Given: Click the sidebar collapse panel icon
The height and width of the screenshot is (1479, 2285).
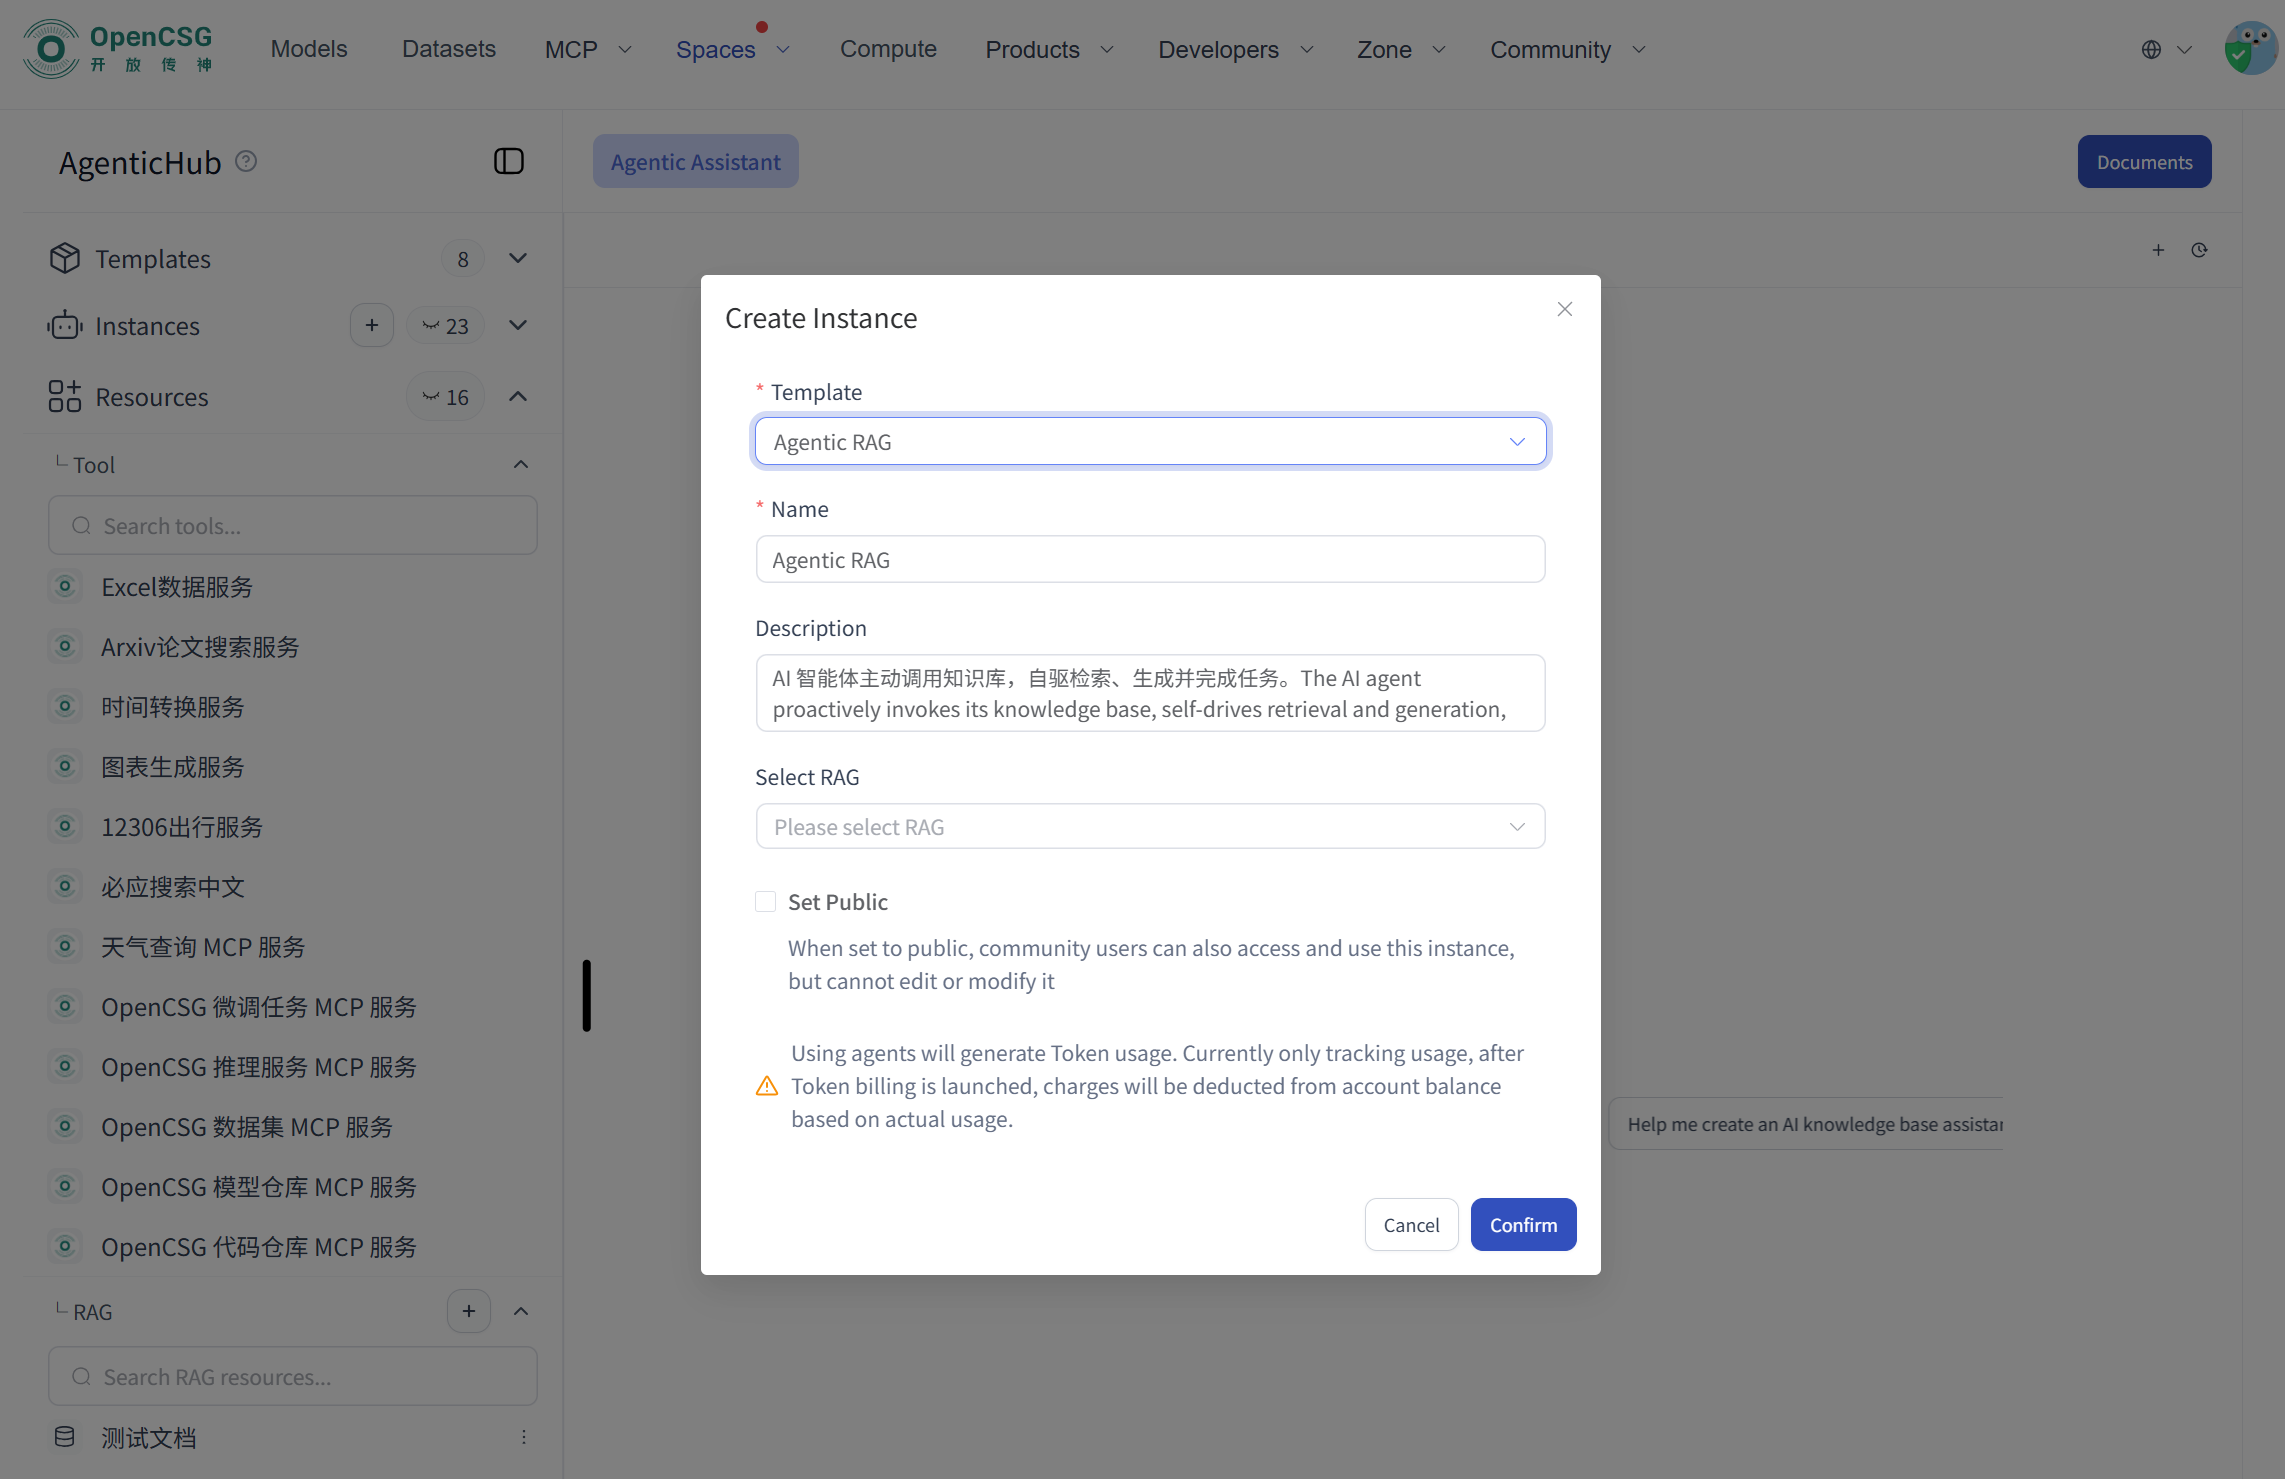Looking at the screenshot, I should pyautogui.click(x=509, y=161).
